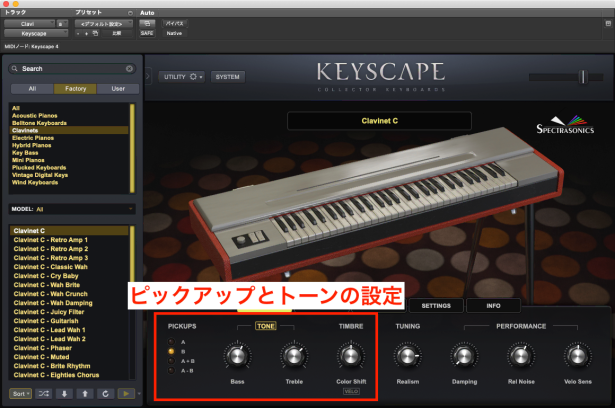Select pickup A
Image resolution: width=615 pixels, height=408 pixels.
coord(171,342)
